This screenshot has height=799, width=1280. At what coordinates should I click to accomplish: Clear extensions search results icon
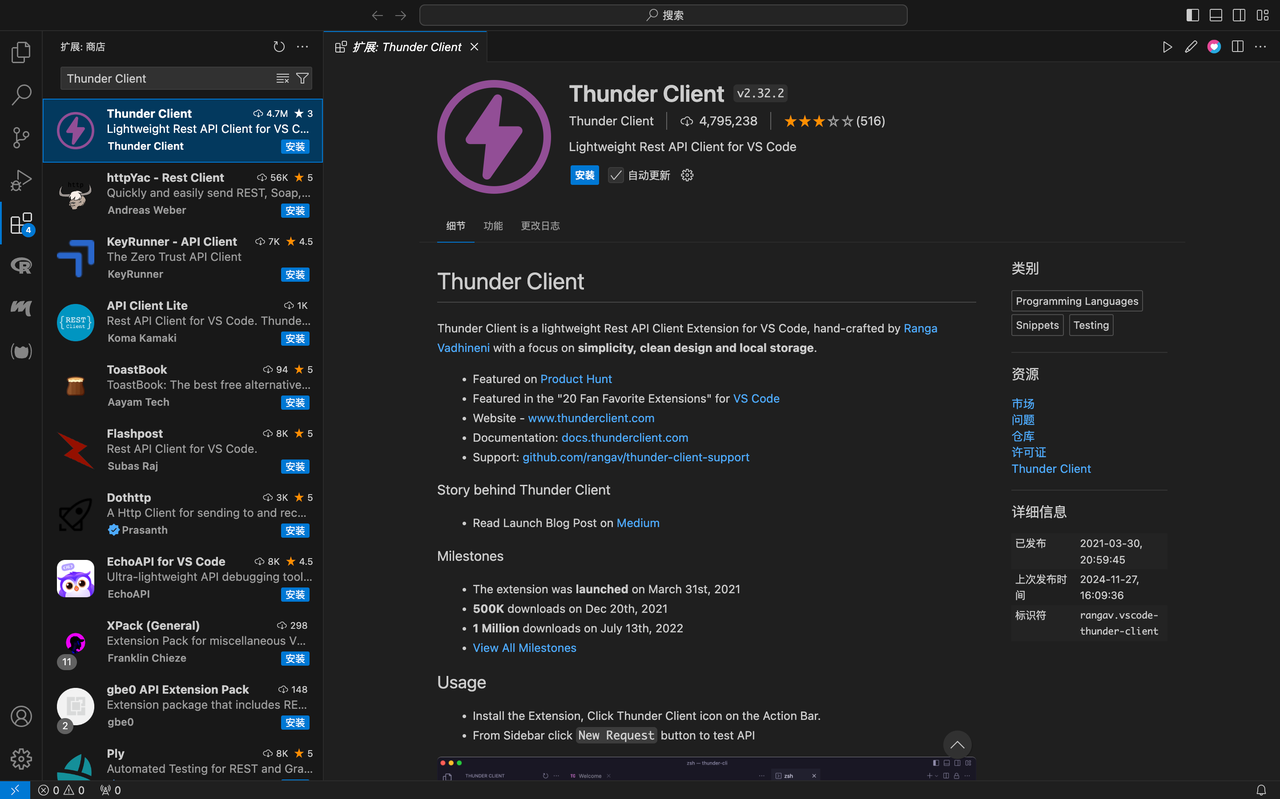[283, 78]
